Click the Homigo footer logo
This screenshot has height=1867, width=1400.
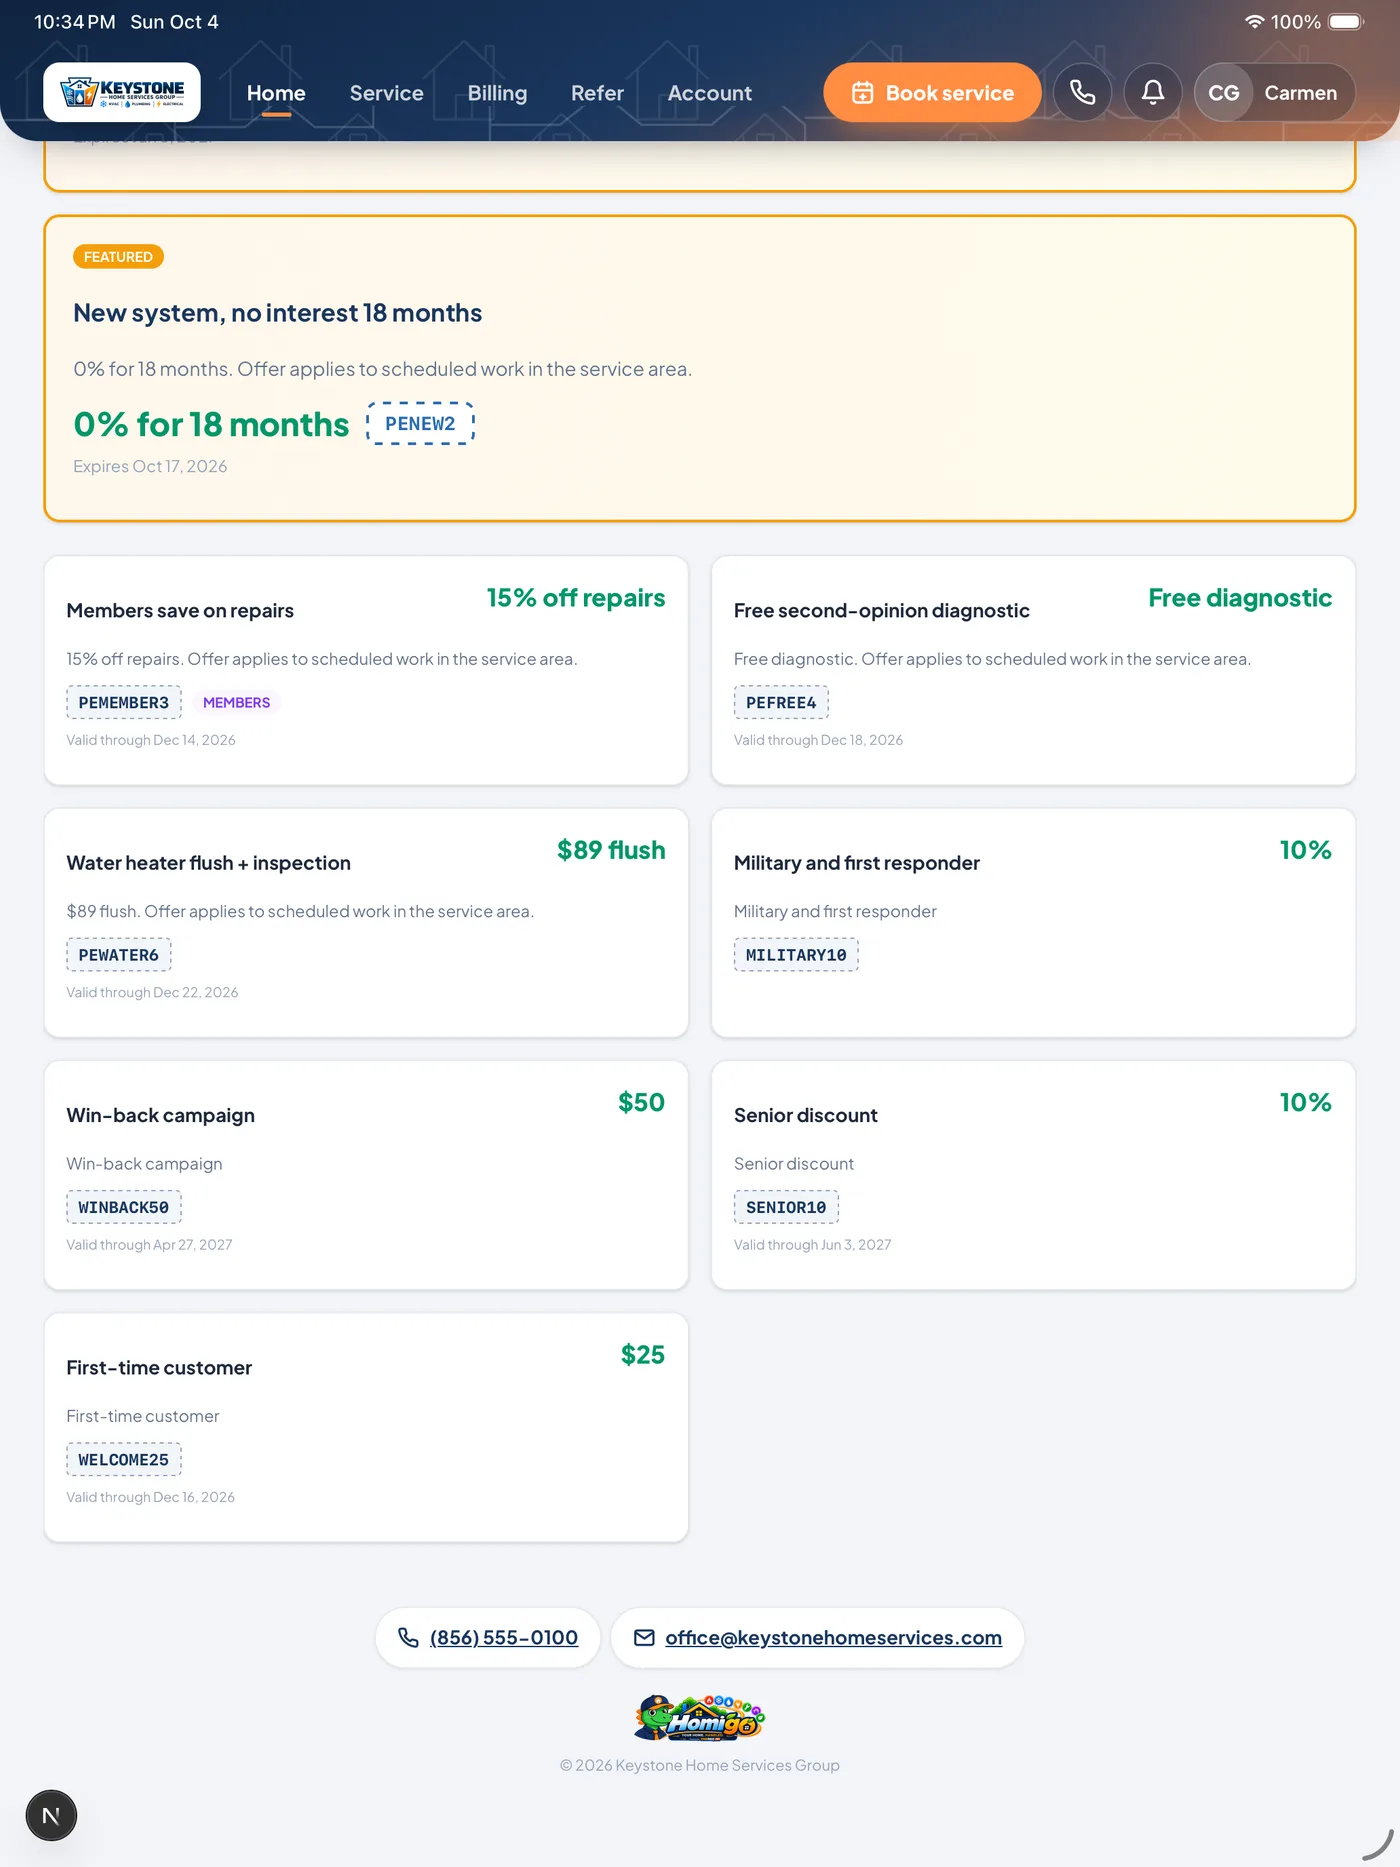tap(700, 1718)
